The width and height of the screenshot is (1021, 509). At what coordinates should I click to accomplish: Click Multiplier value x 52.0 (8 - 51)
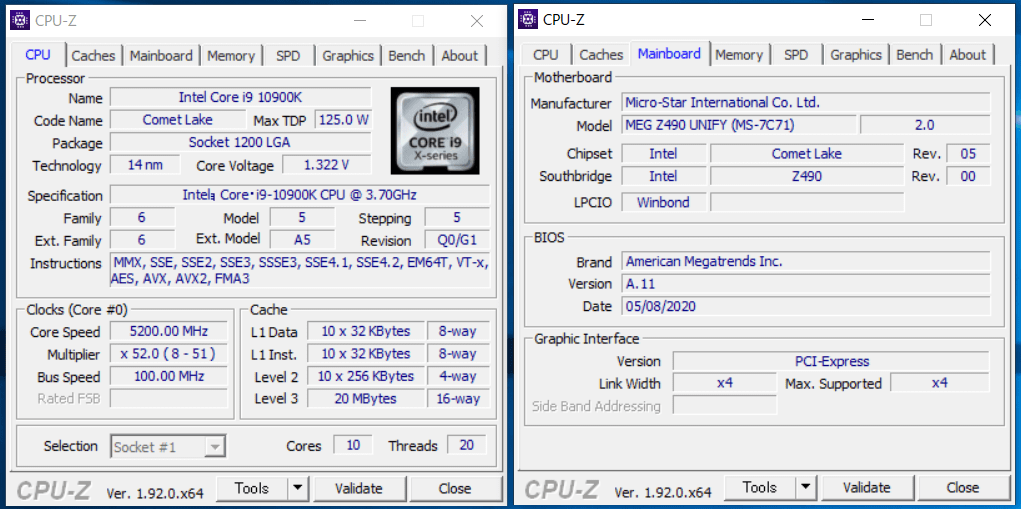[x=169, y=353]
